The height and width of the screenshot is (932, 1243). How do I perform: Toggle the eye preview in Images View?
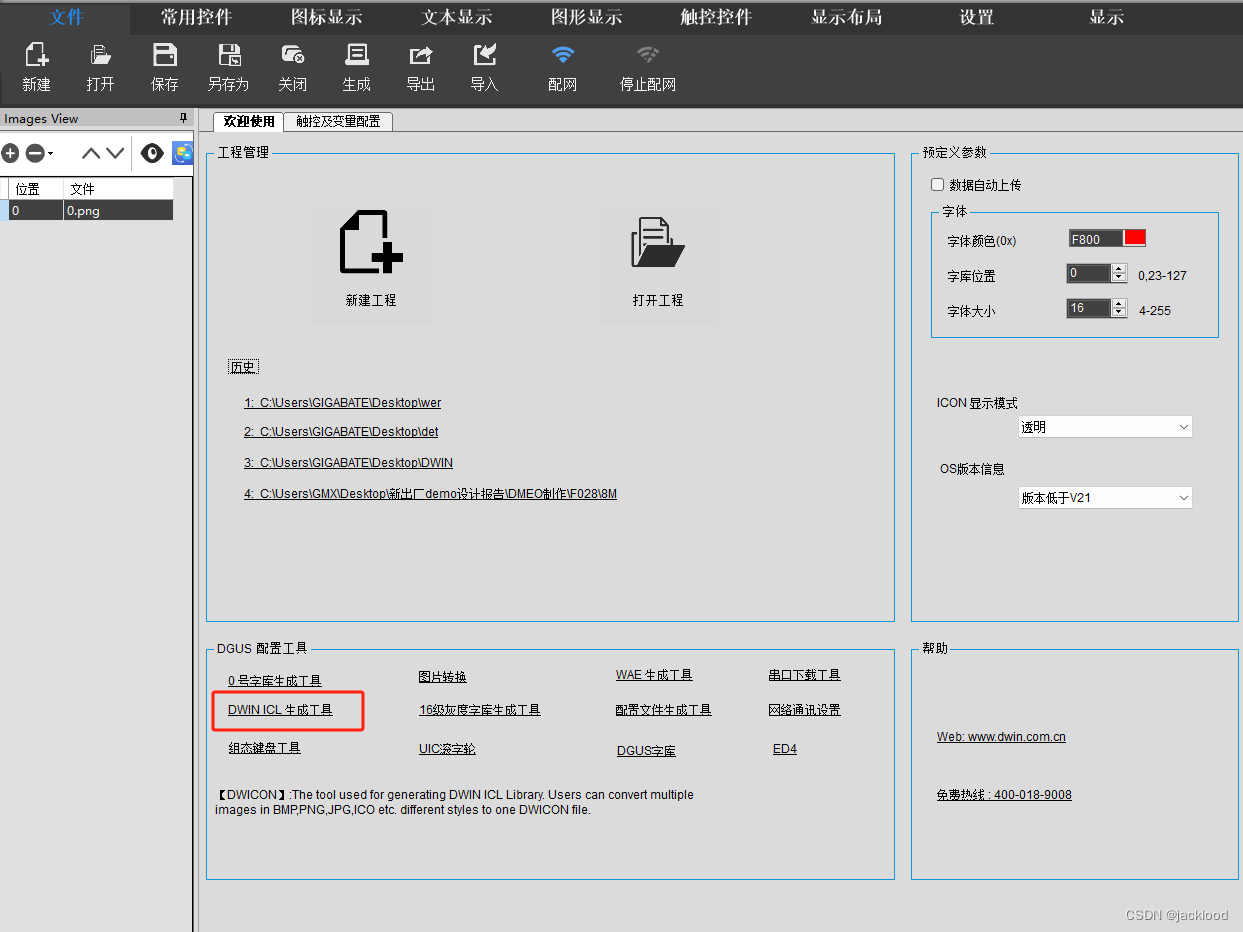[x=152, y=153]
